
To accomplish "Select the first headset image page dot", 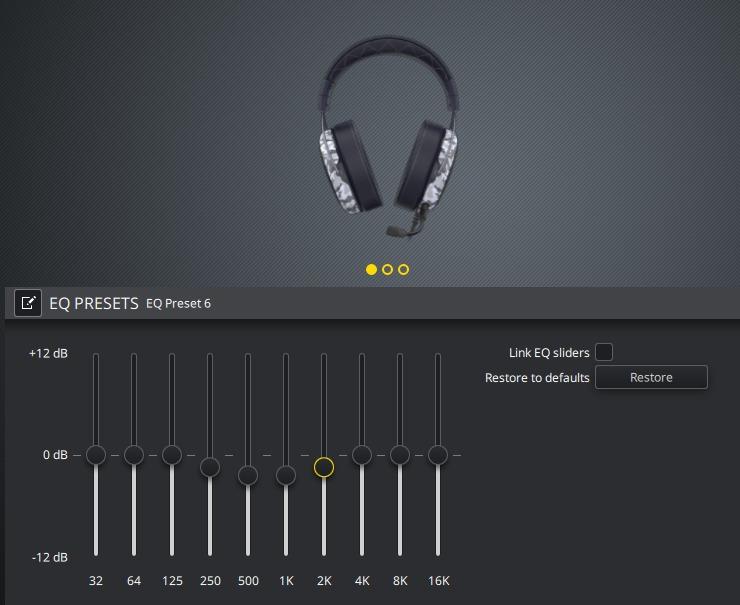I will pyautogui.click(x=371, y=269).
